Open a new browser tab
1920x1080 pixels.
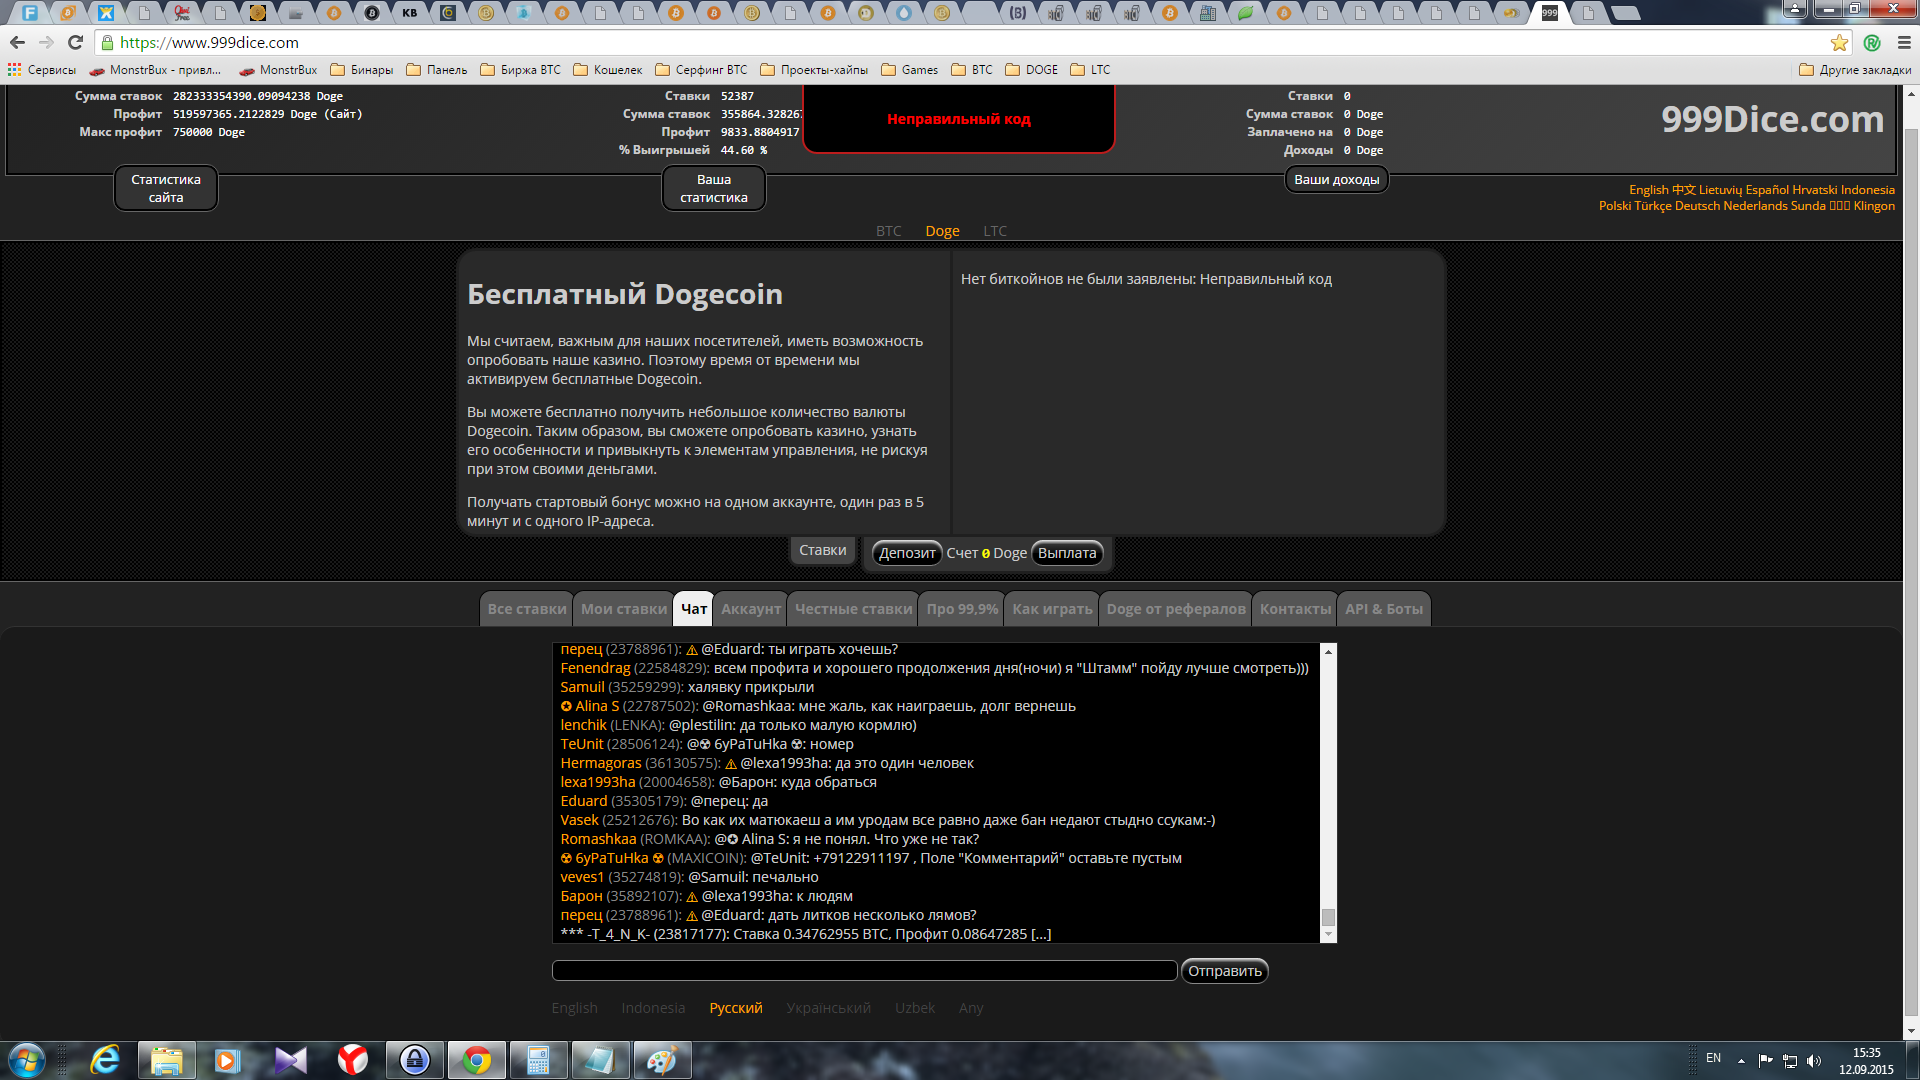1627,13
